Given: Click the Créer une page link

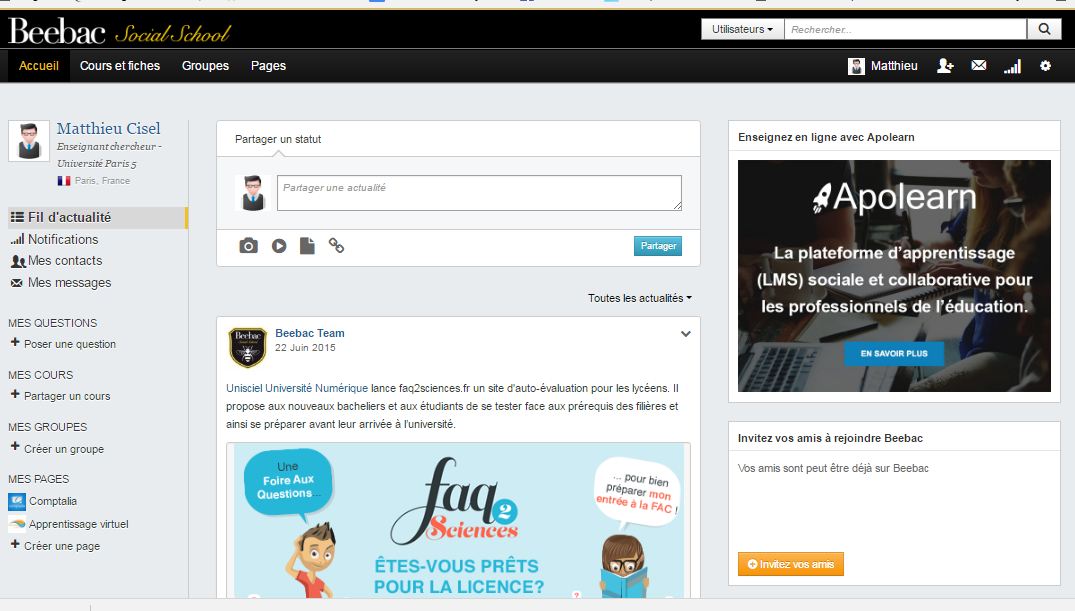Looking at the screenshot, I should [x=62, y=547].
